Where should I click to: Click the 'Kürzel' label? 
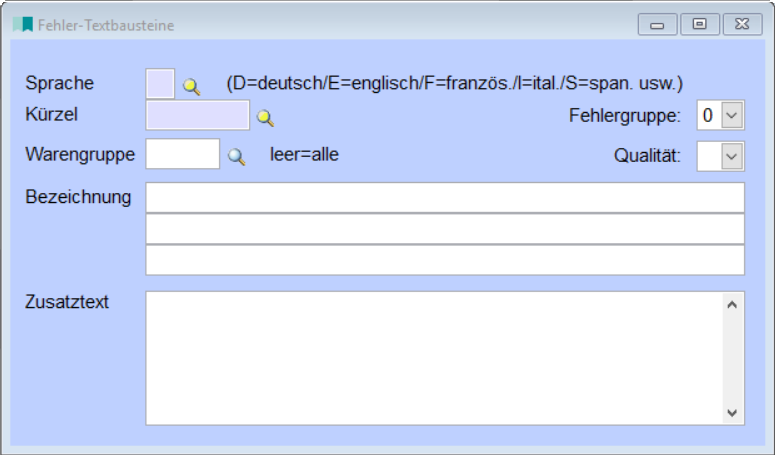point(51,115)
